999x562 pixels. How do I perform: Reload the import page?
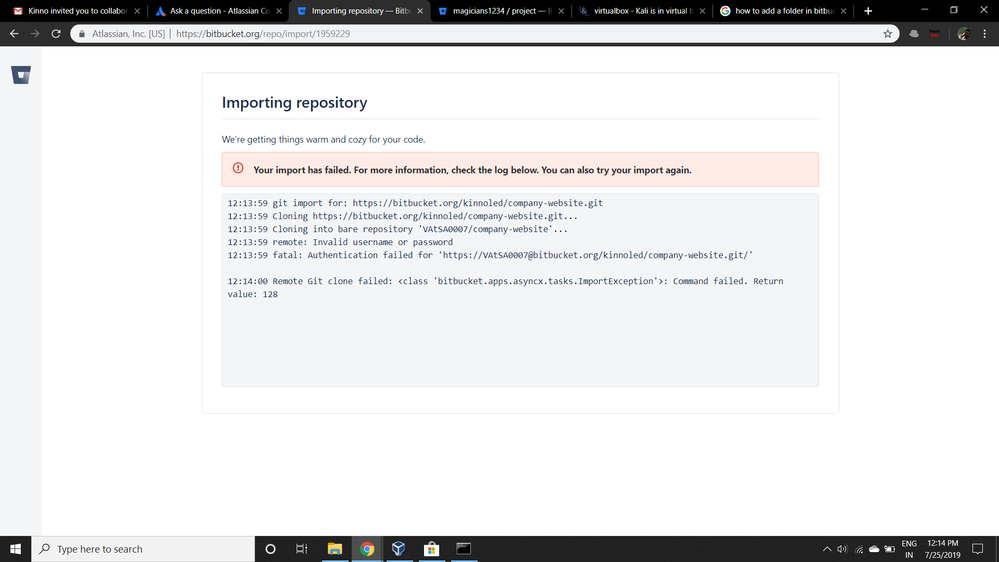pyautogui.click(x=56, y=34)
